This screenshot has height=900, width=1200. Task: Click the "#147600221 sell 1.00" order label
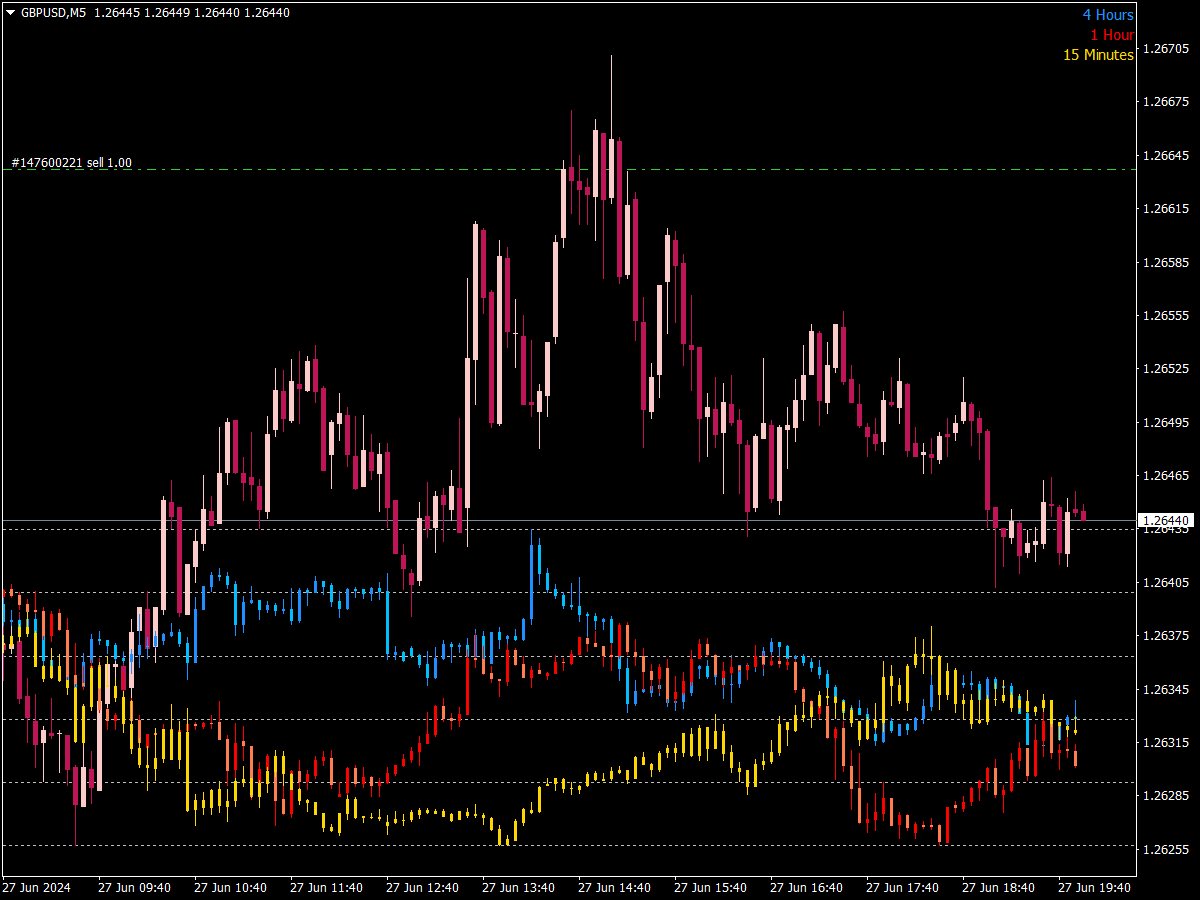click(71, 163)
